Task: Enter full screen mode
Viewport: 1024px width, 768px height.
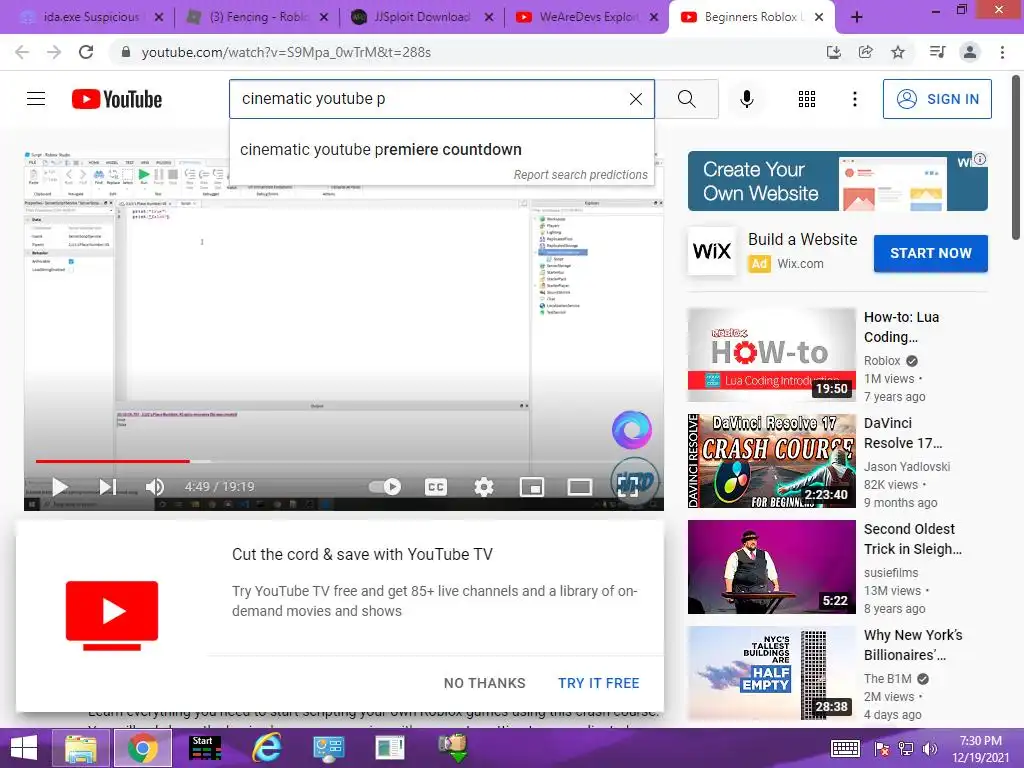Action: point(628,487)
